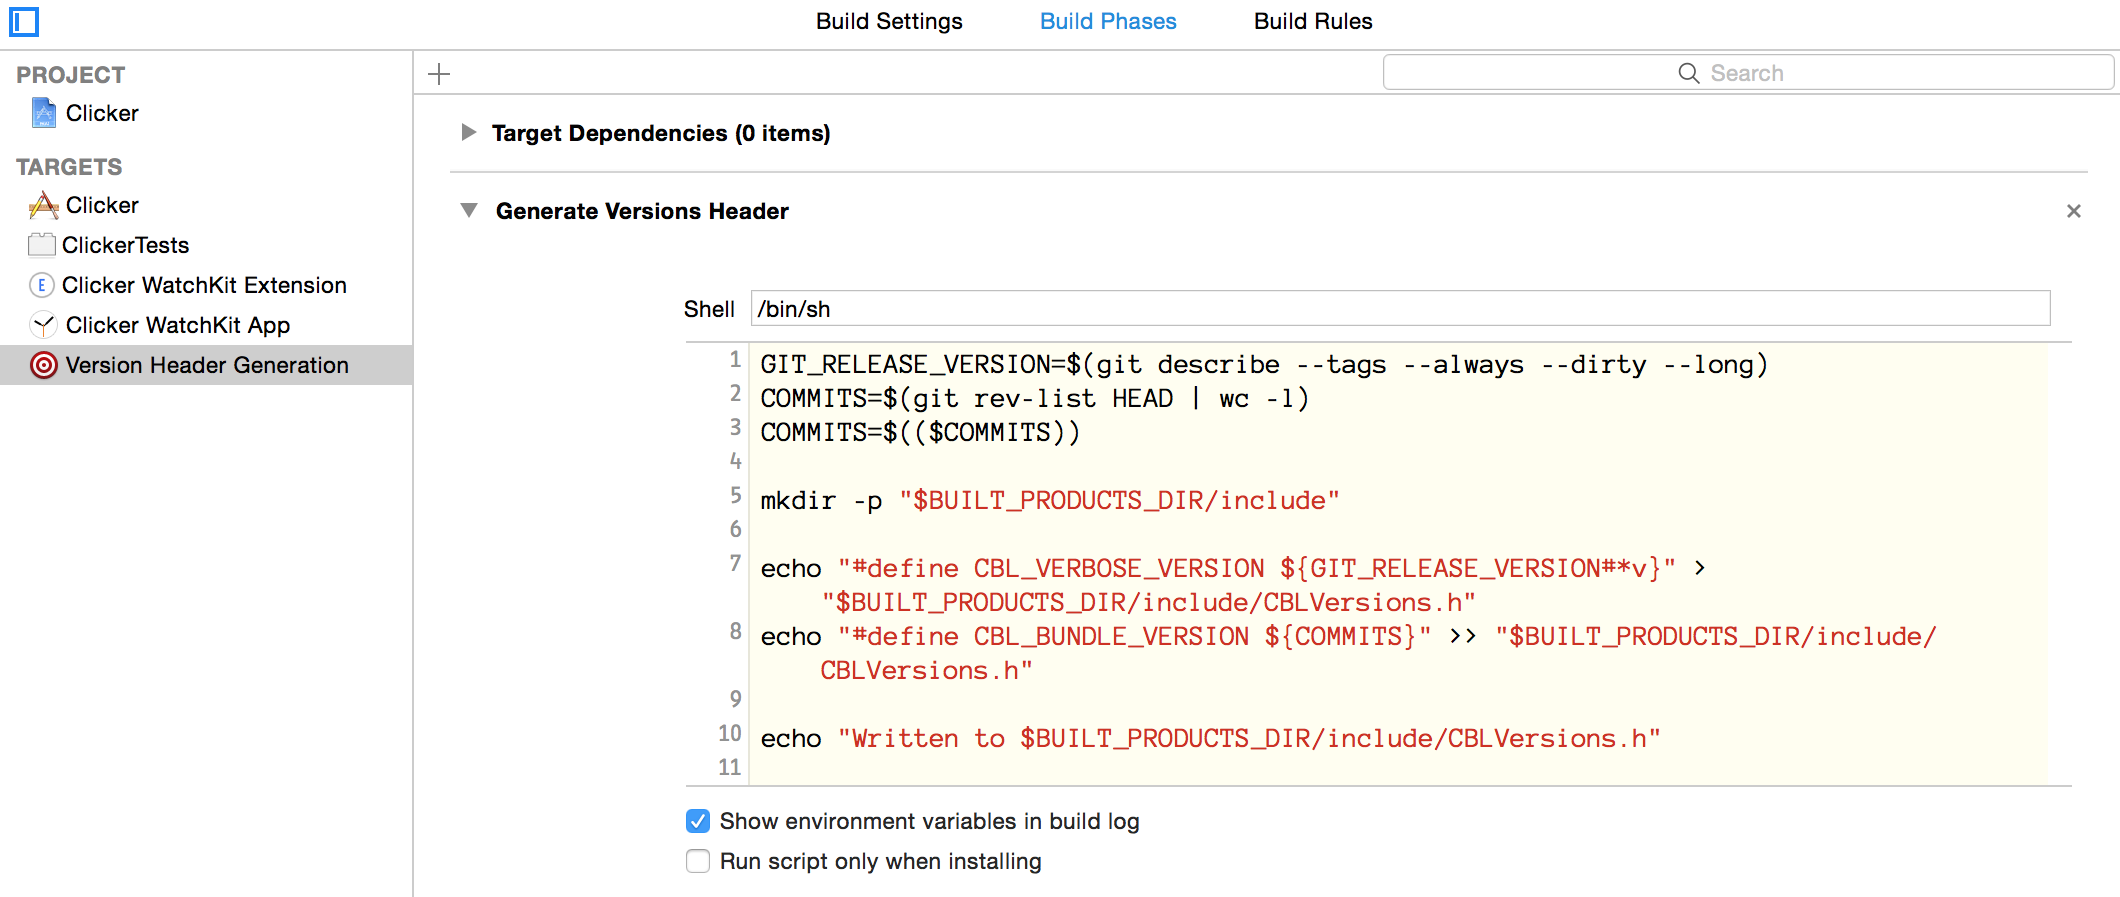Click the plus icon to add build phase
The width and height of the screenshot is (2120, 897).
pos(439,74)
